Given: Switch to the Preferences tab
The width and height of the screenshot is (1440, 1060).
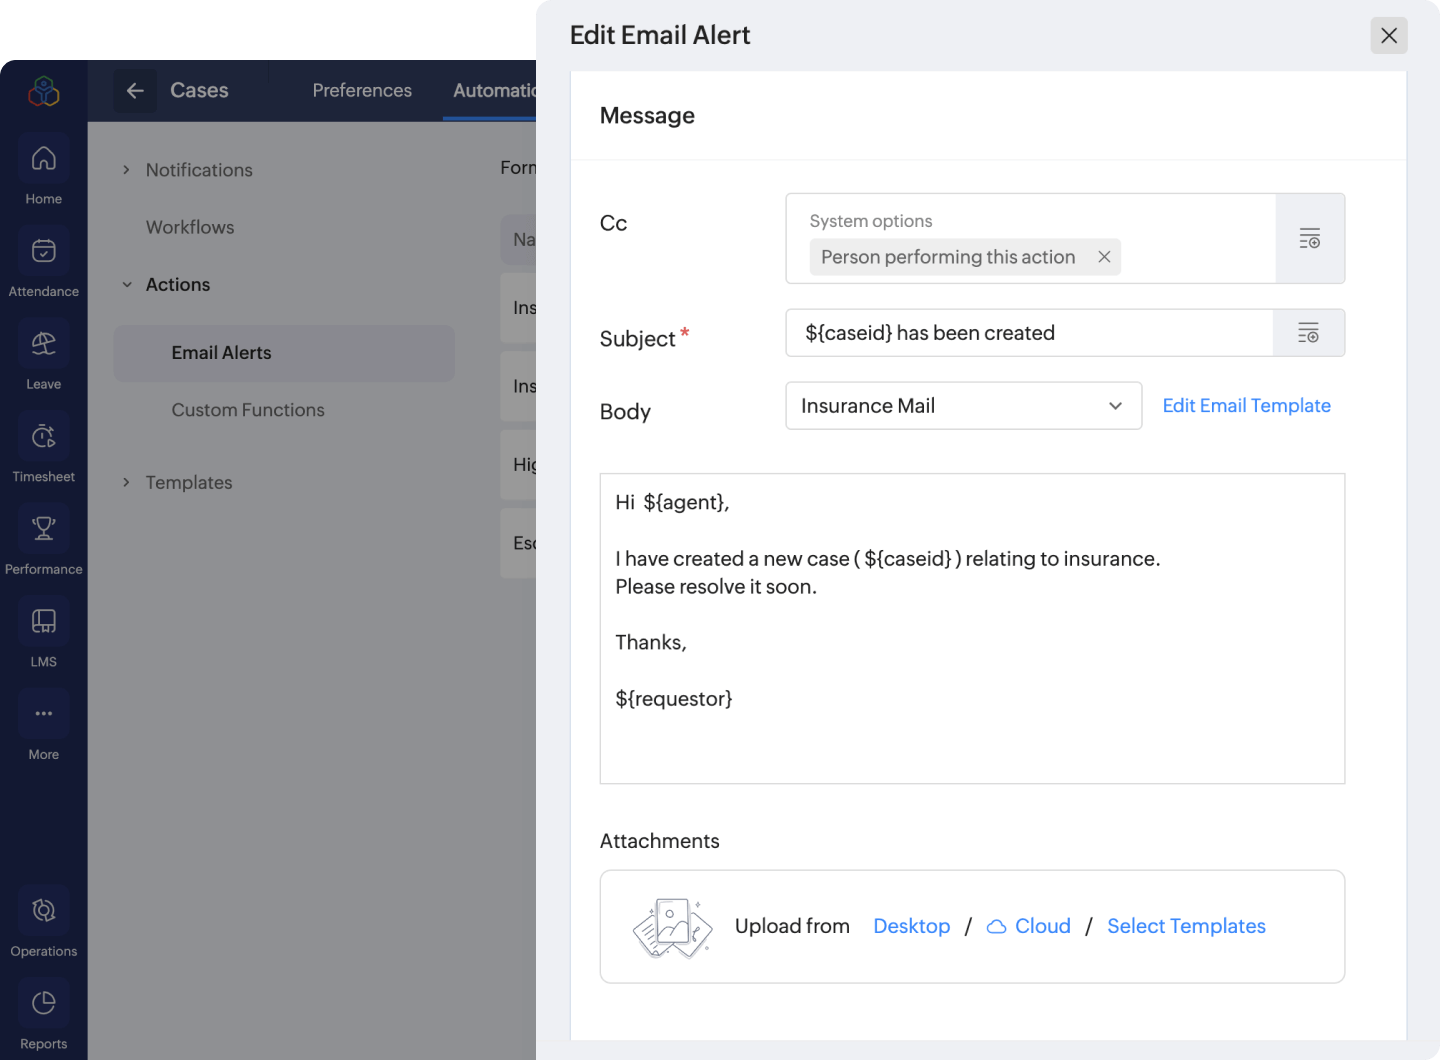Looking at the screenshot, I should click(361, 90).
